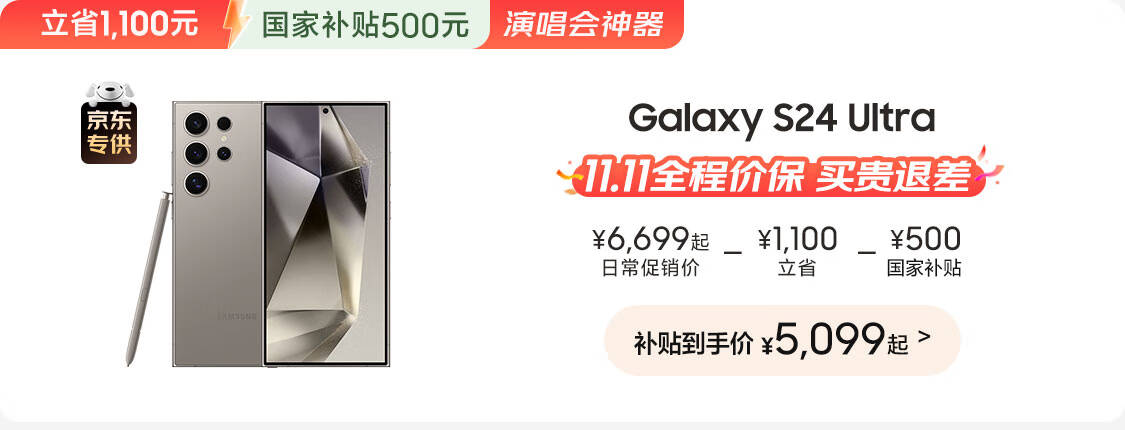The height and width of the screenshot is (430, 1125).
Task: Select the 国家补贴500元 tag
Action: pyautogui.click(x=364, y=25)
